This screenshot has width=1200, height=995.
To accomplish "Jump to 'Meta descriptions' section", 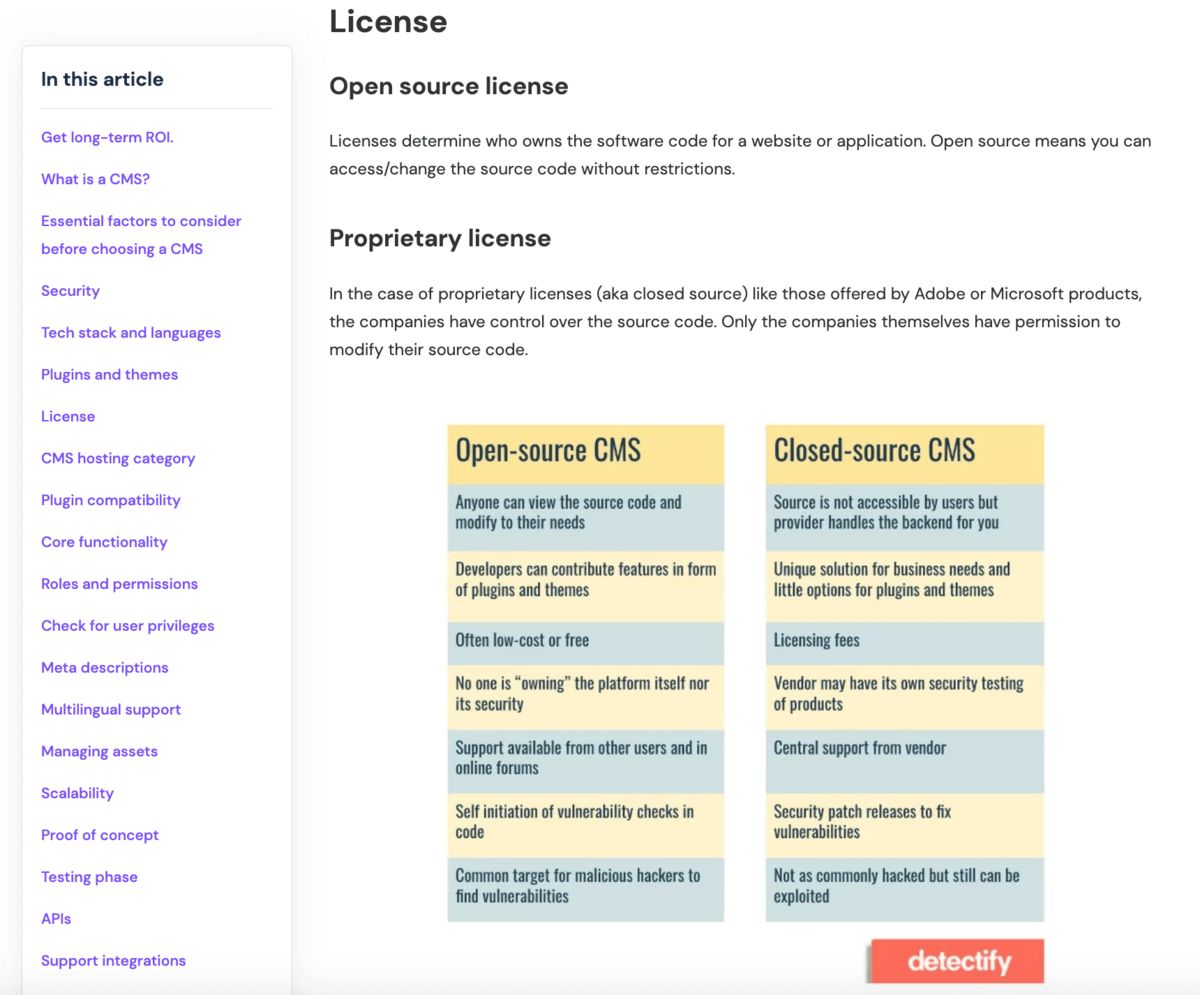I will click(x=104, y=668).
